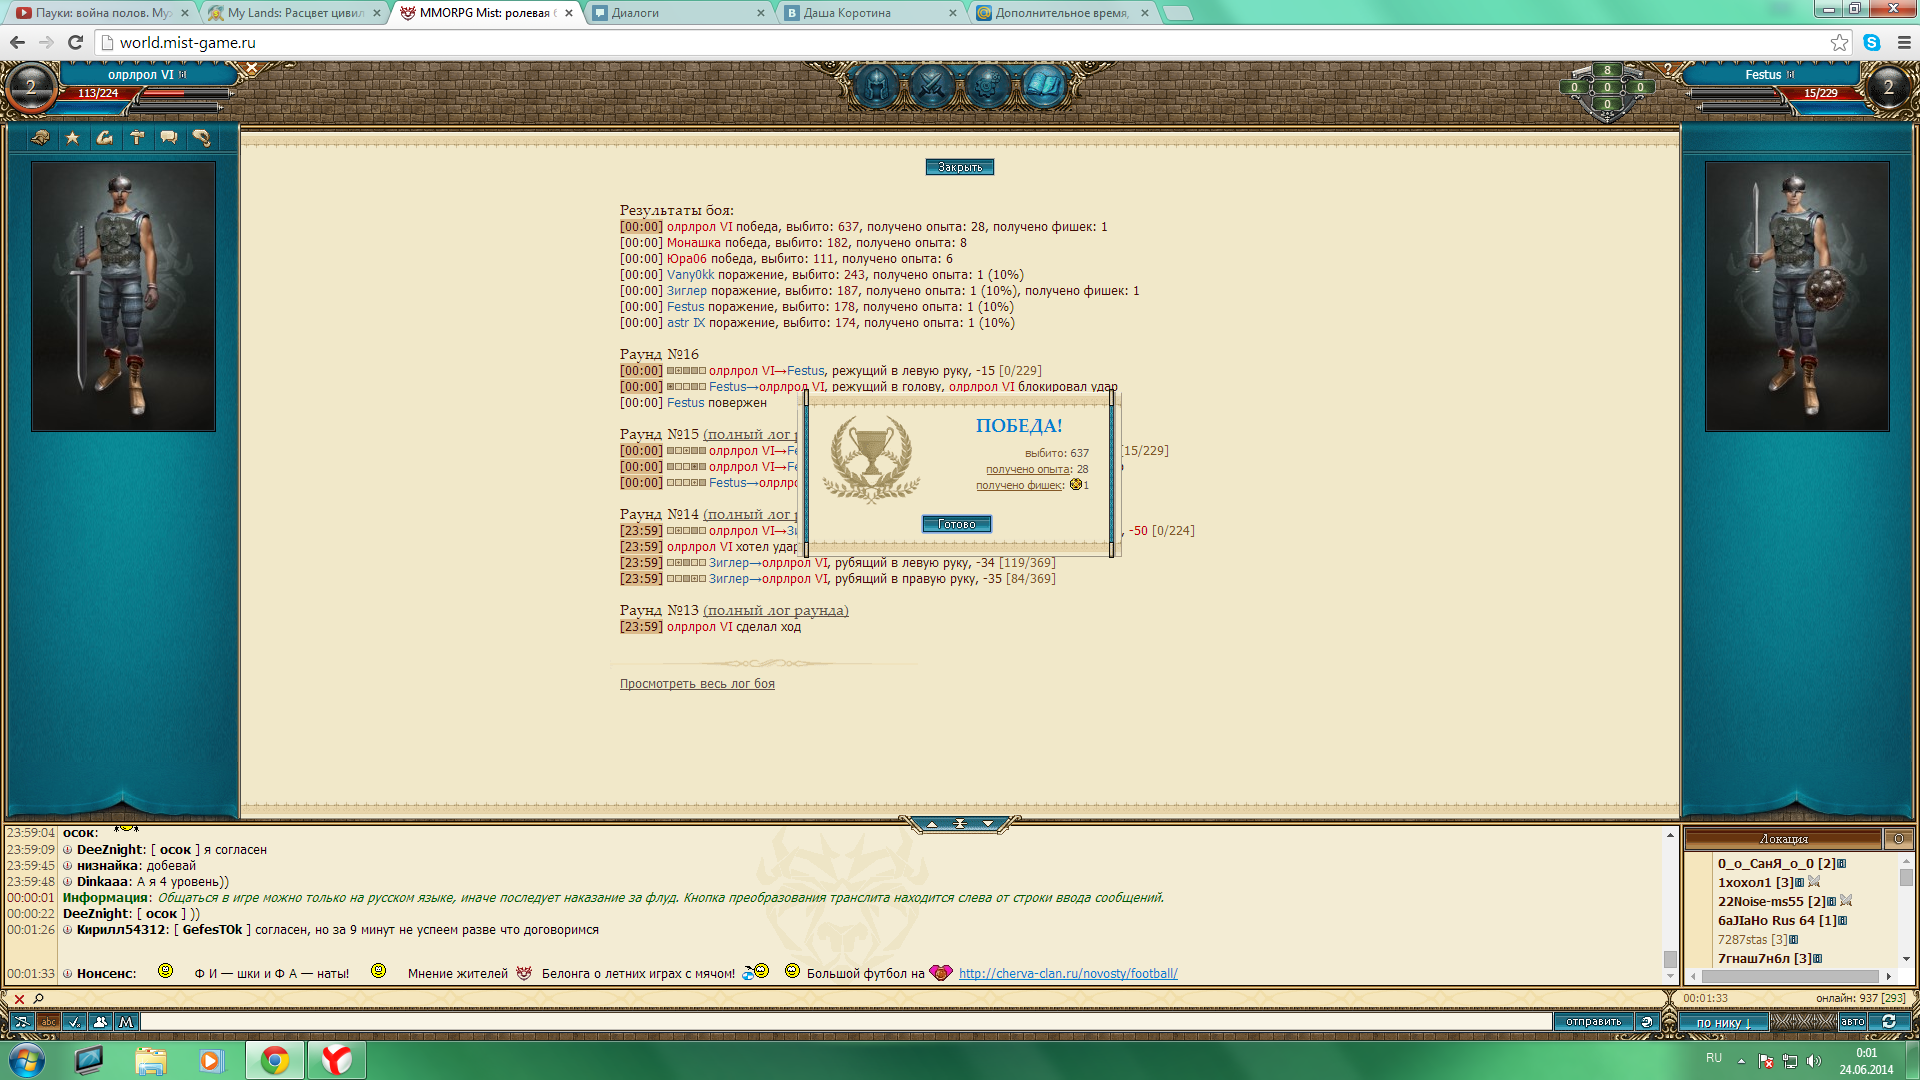1920x1080 pixels.
Task: Click the speech bubbles icon in left panel
Action: pos(169,138)
